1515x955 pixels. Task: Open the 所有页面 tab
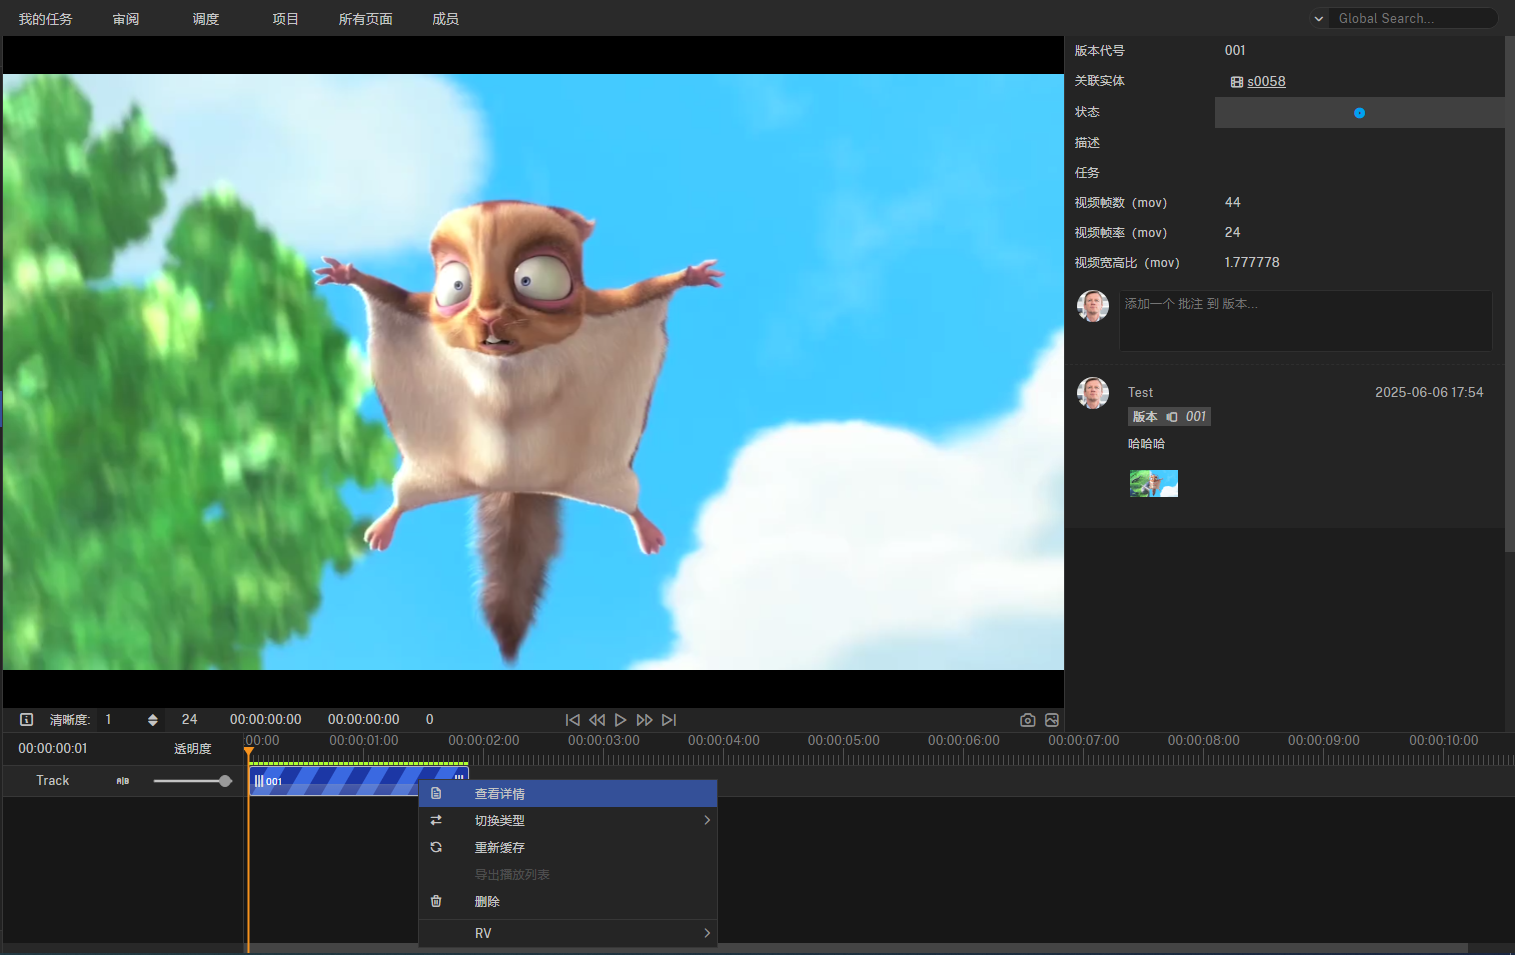click(366, 19)
